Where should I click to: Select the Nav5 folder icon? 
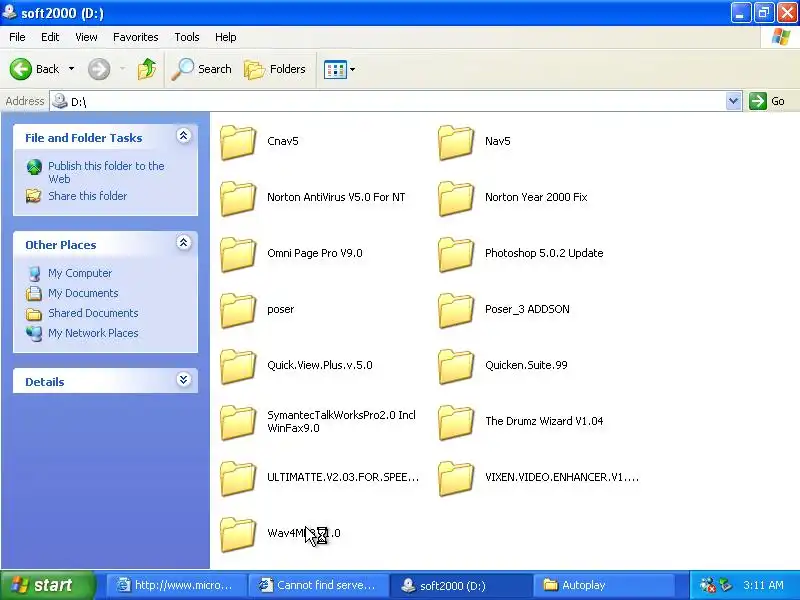(456, 142)
